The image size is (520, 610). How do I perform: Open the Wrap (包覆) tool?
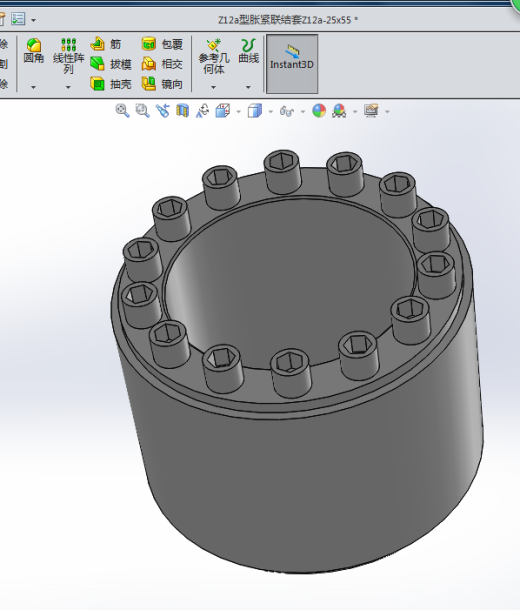(x=162, y=44)
